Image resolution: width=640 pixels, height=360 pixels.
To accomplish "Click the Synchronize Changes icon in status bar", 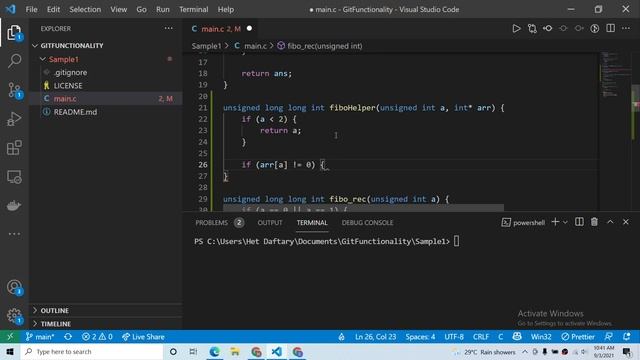I will coord(68,337).
